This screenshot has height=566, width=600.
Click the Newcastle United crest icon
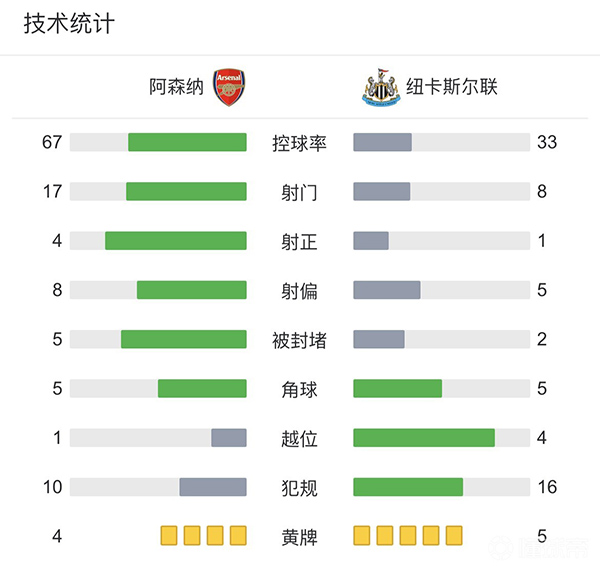coord(380,88)
